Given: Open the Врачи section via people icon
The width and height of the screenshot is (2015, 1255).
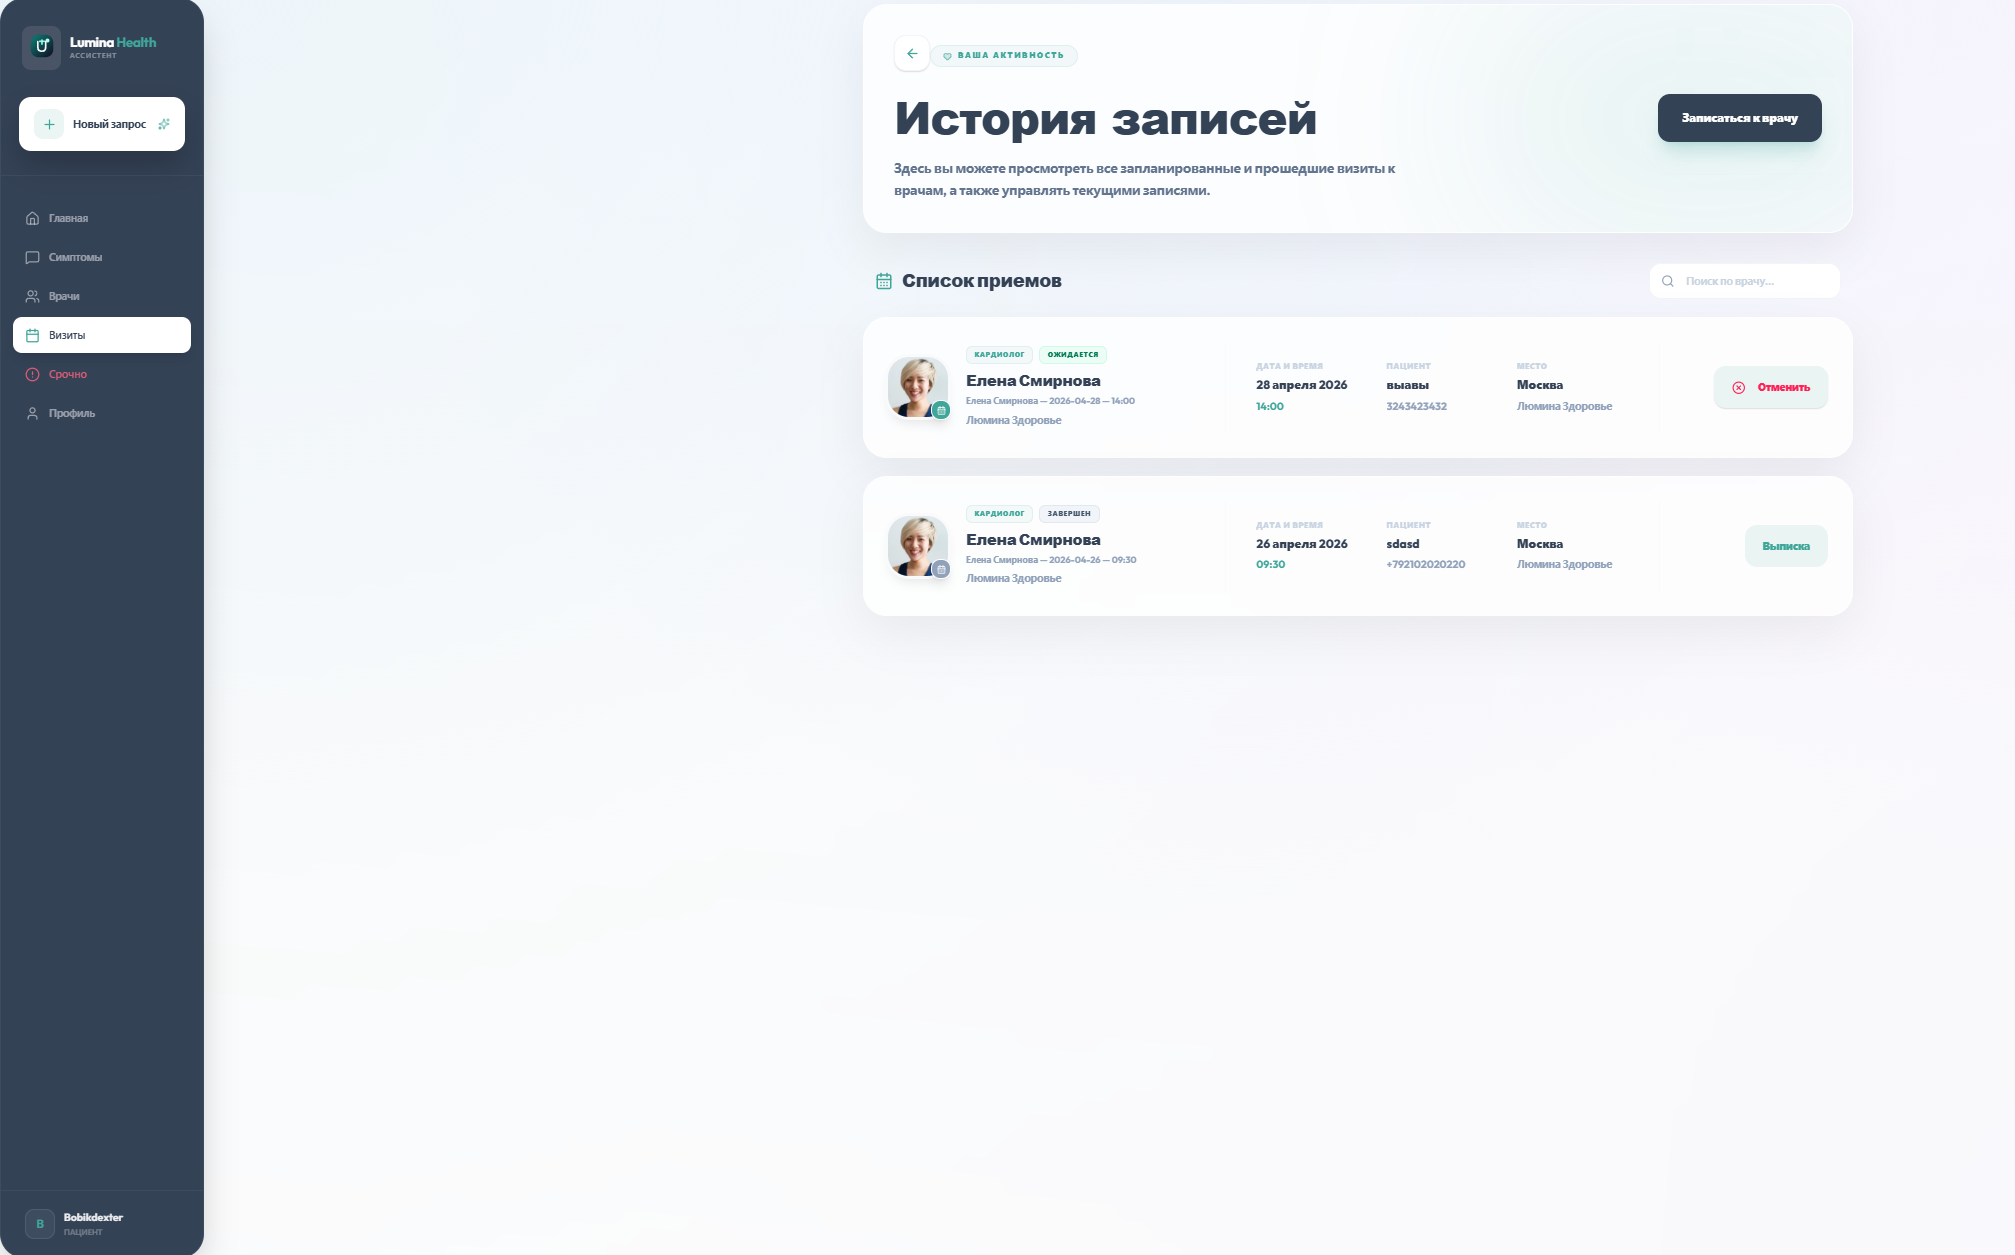Looking at the screenshot, I should click(33, 296).
